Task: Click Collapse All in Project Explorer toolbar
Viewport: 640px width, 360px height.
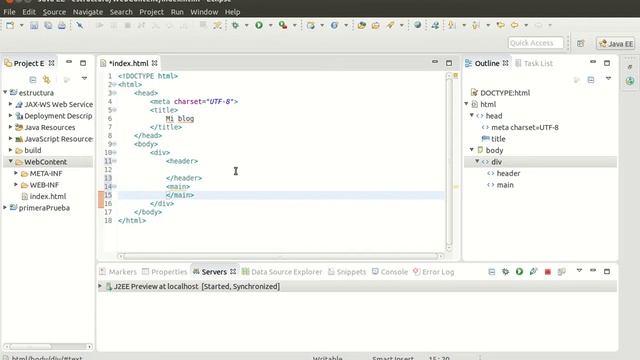Action: click(x=33, y=79)
